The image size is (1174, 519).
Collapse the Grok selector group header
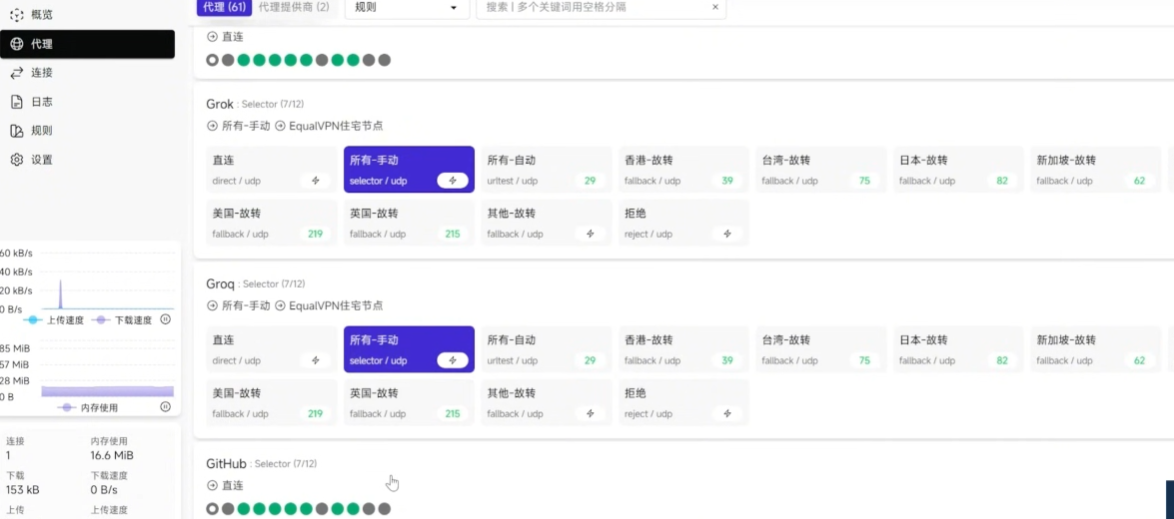tap(255, 104)
